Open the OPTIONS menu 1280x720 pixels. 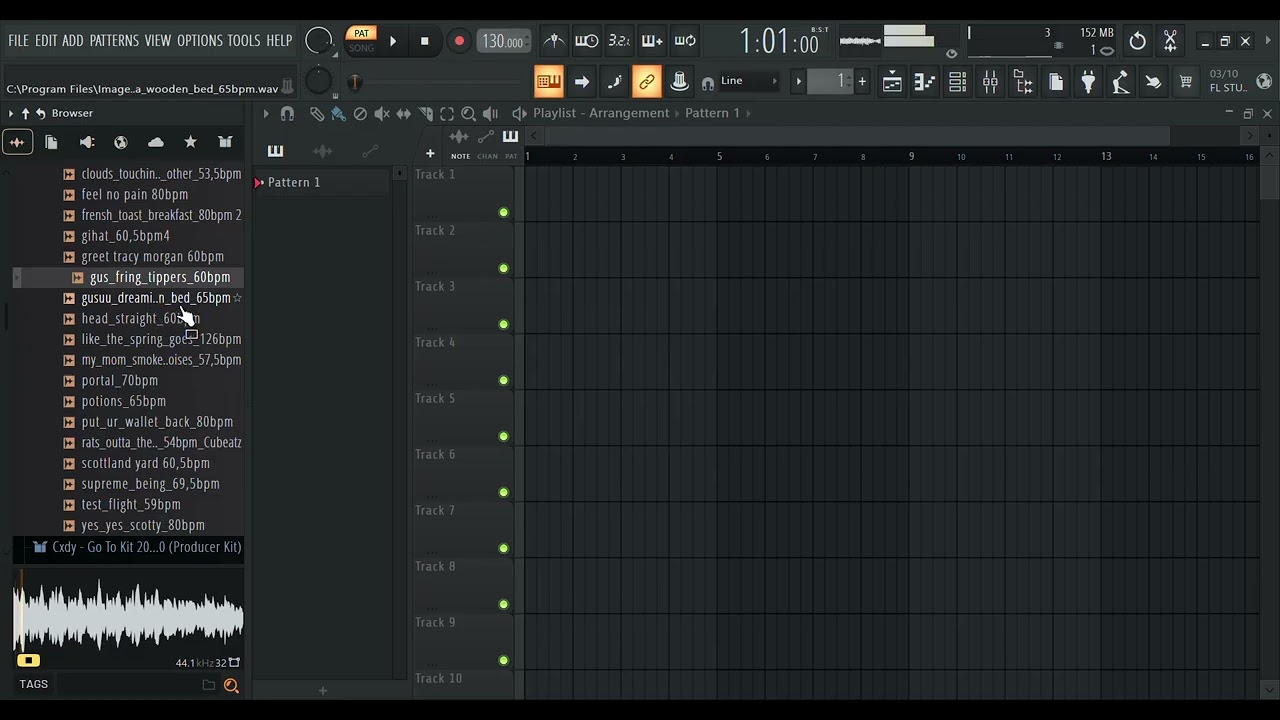[x=199, y=41]
